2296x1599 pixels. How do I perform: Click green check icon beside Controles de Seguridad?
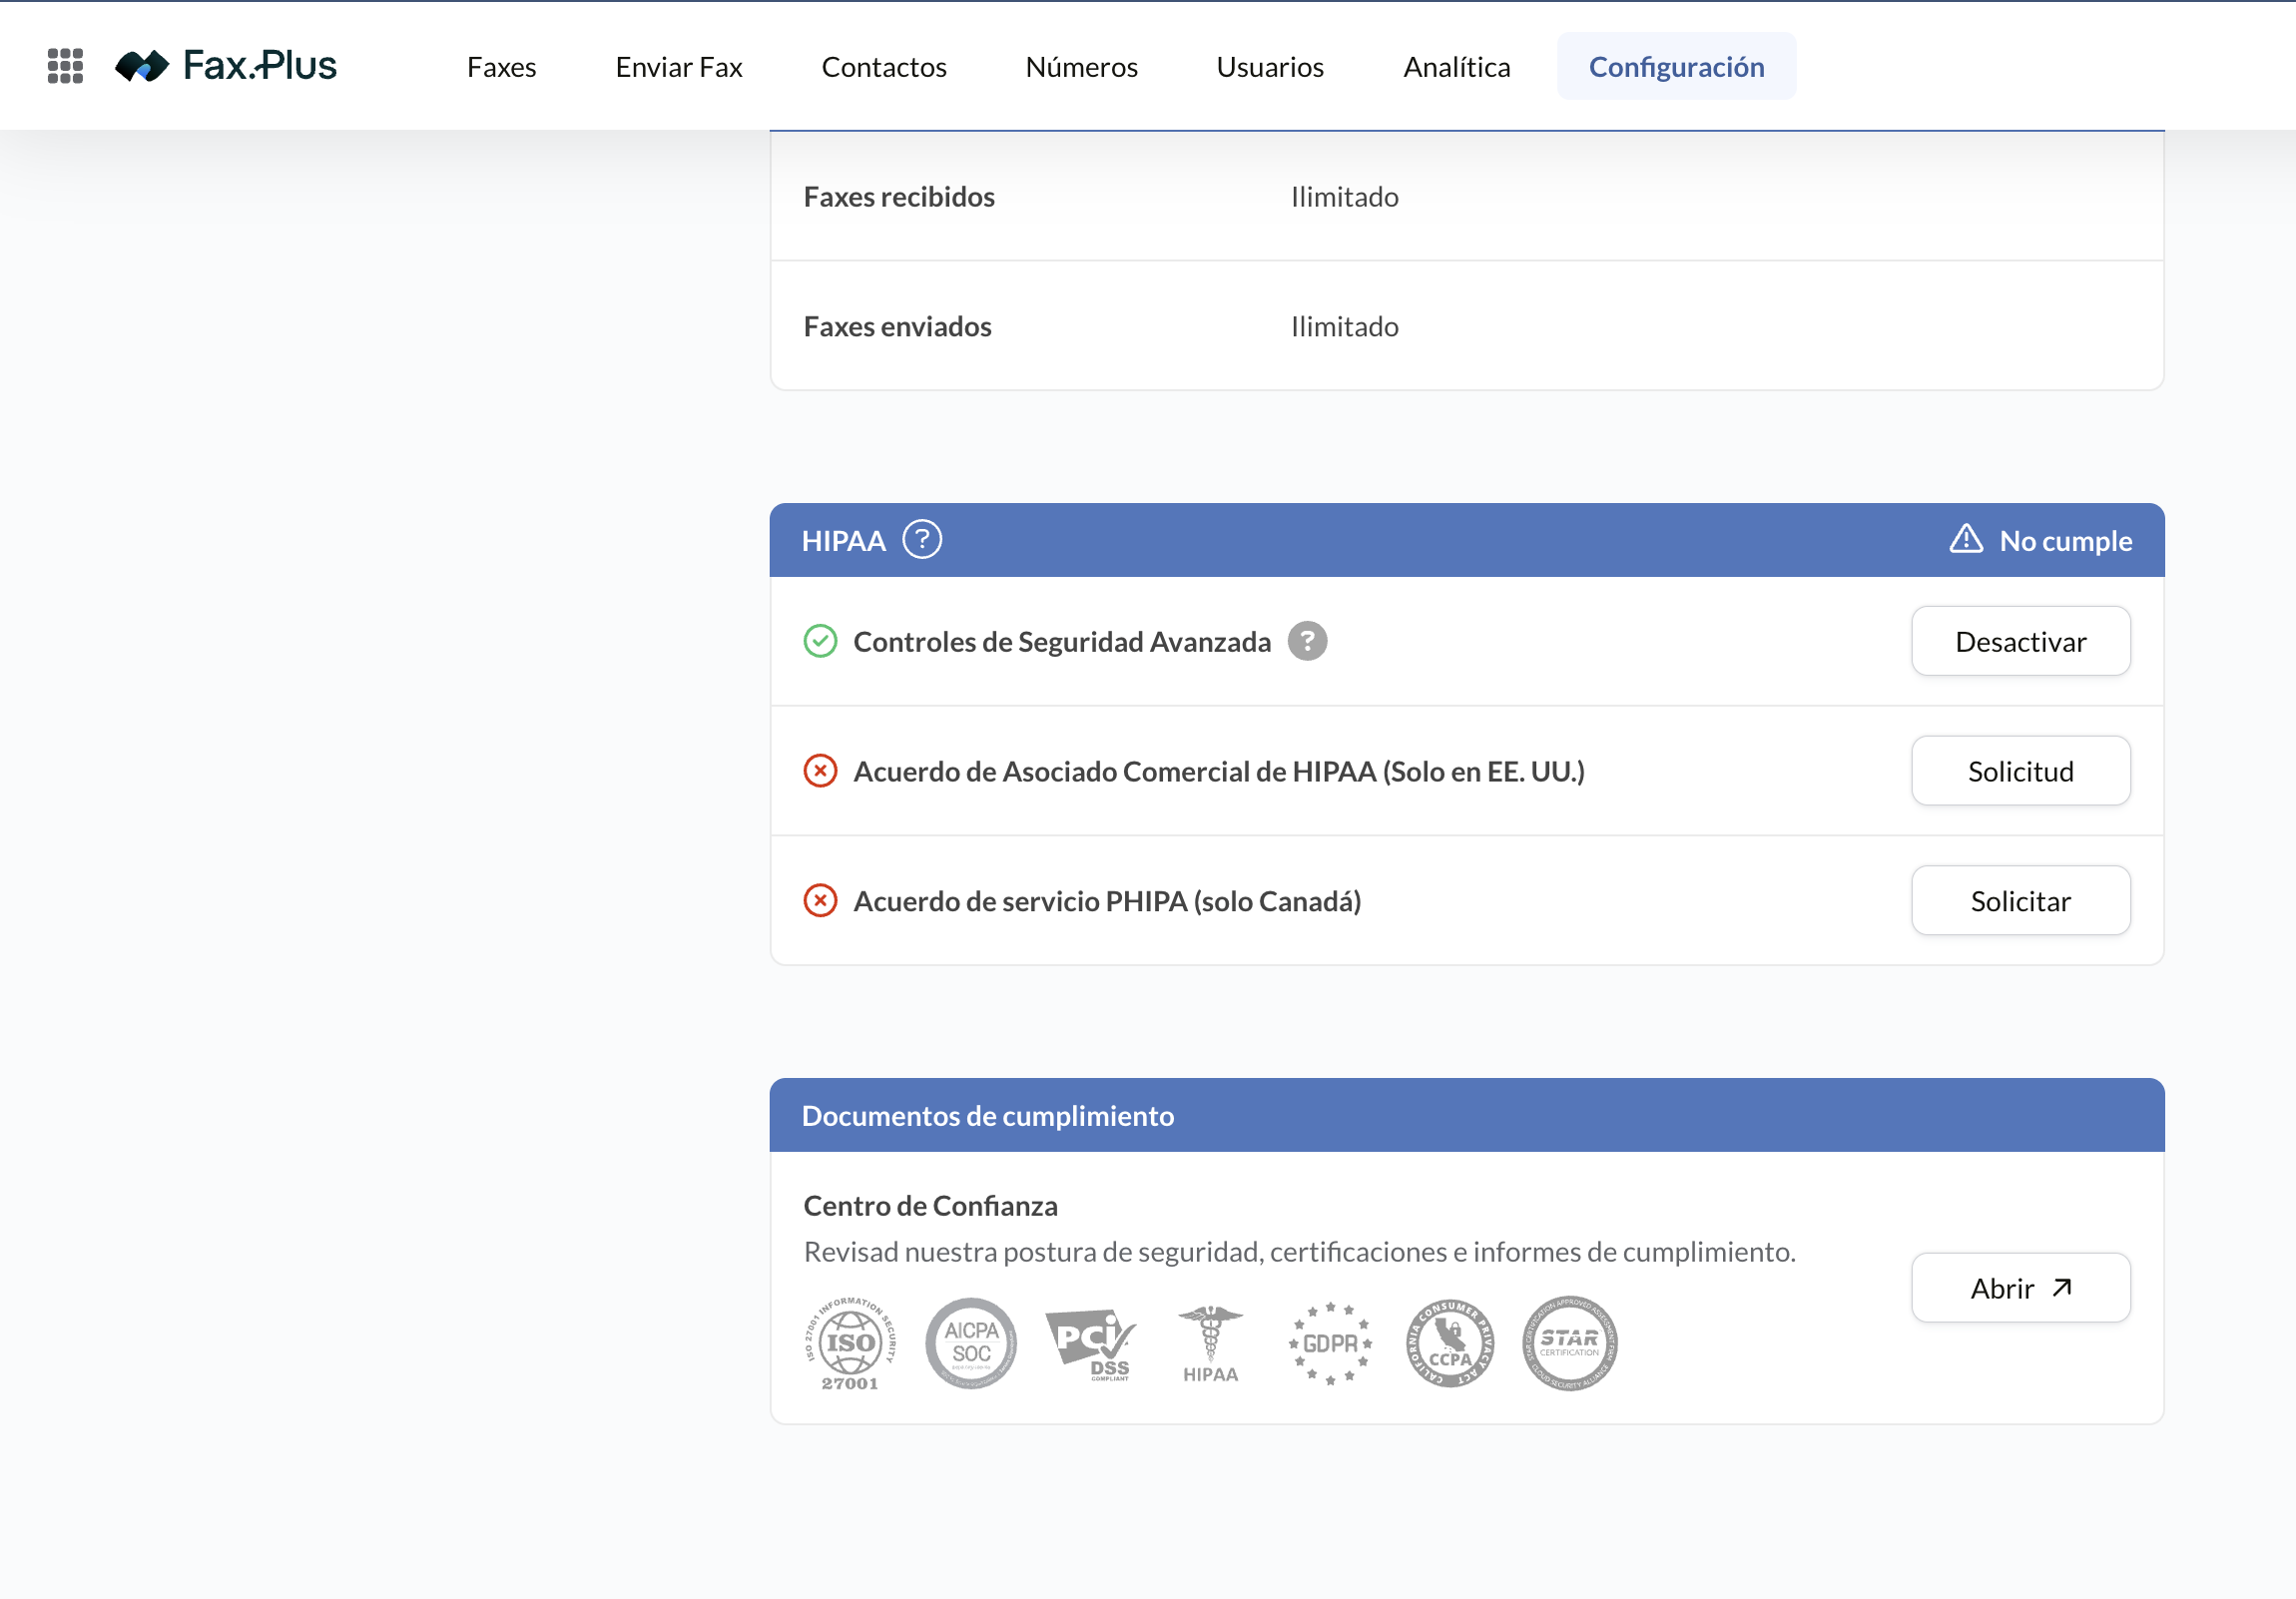(820, 641)
